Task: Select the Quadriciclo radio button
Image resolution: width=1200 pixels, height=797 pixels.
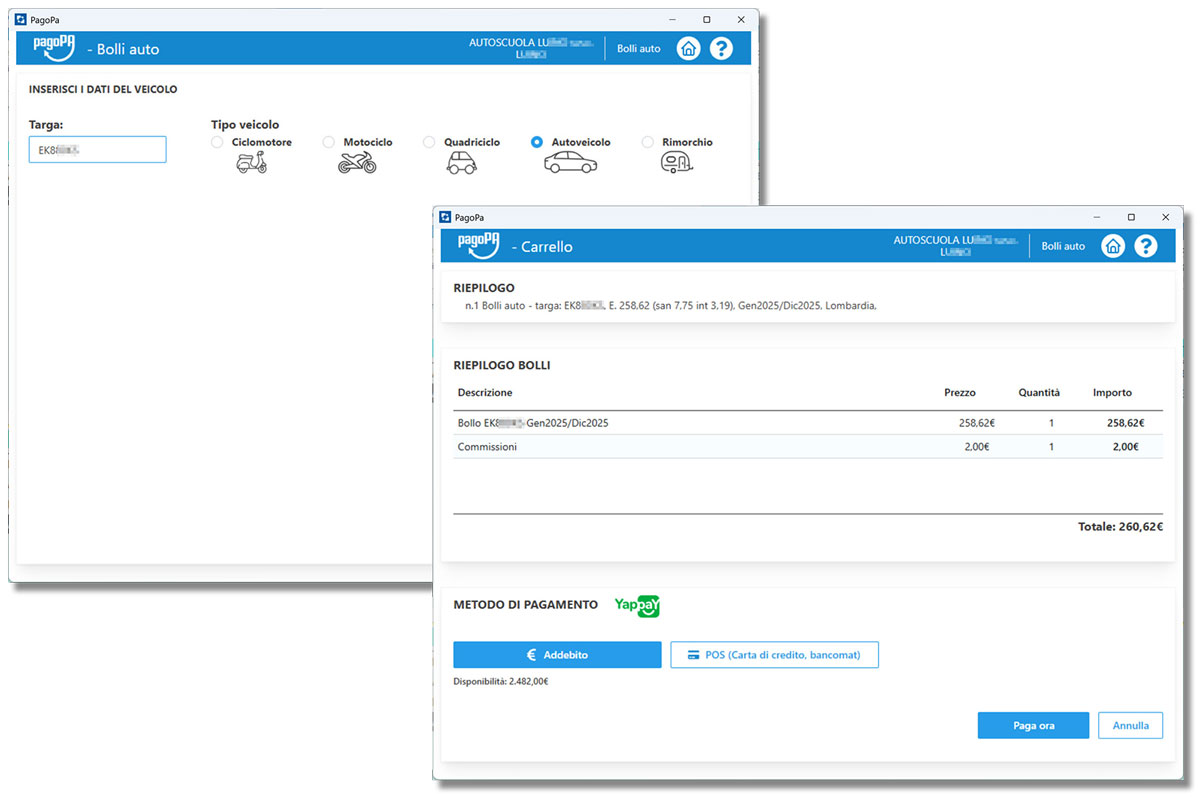Action: click(429, 143)
